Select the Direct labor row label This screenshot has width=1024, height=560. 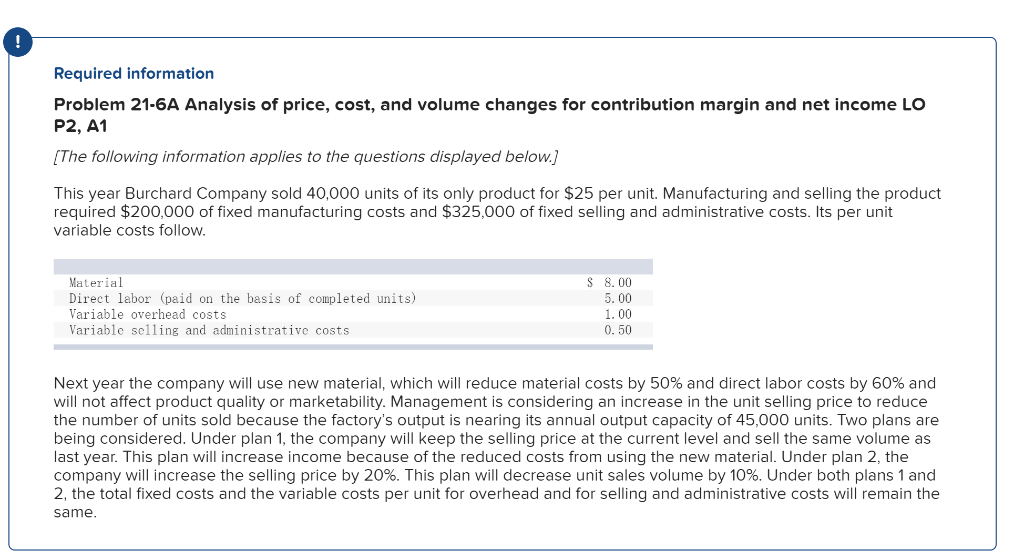click(x=242, y=299)
